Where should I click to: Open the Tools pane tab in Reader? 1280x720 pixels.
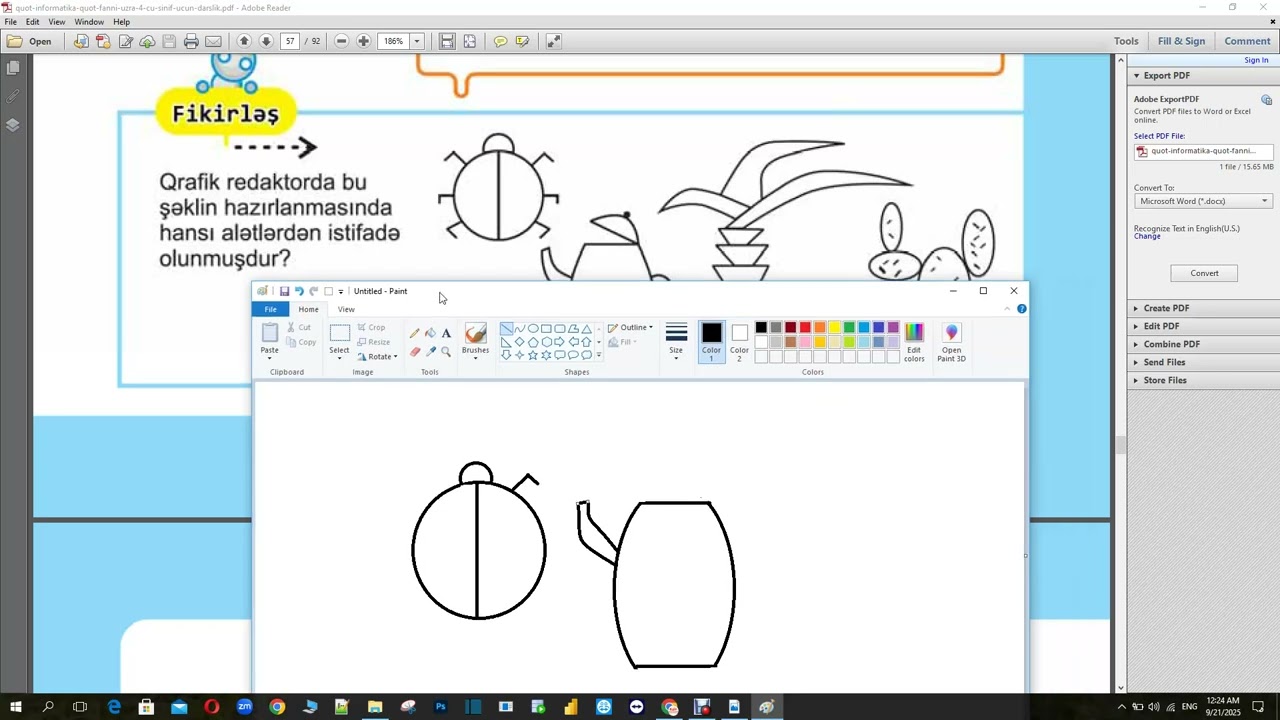(x=1126, y=41)
